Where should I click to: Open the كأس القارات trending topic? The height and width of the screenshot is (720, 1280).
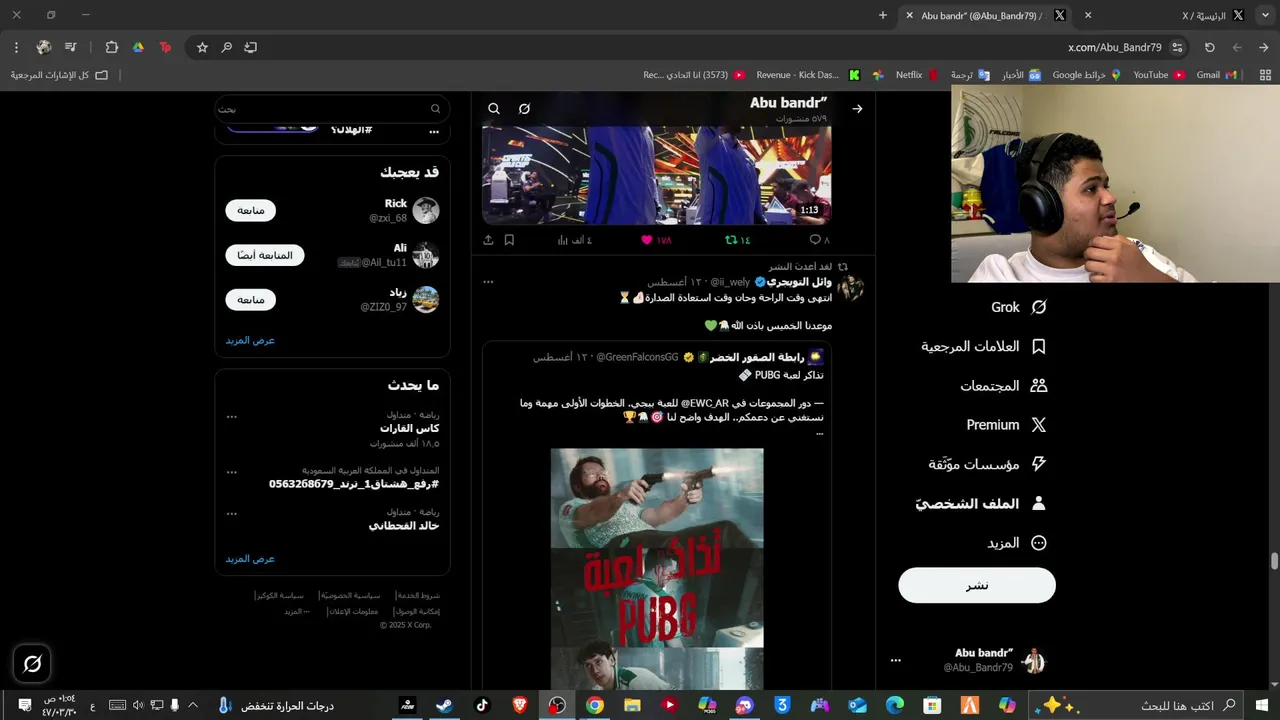[410, 428]
